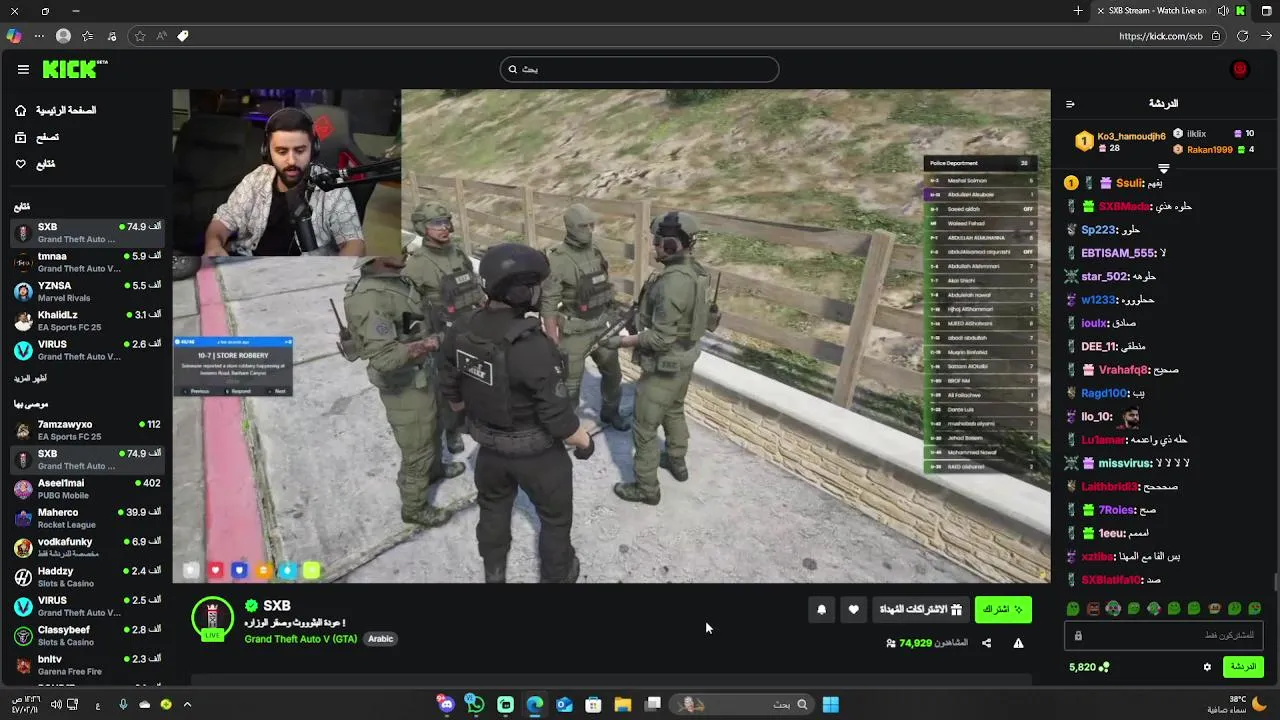
Task: Open the Grand Theft Auto V (GTA) category link
Action: pos(301,639)
